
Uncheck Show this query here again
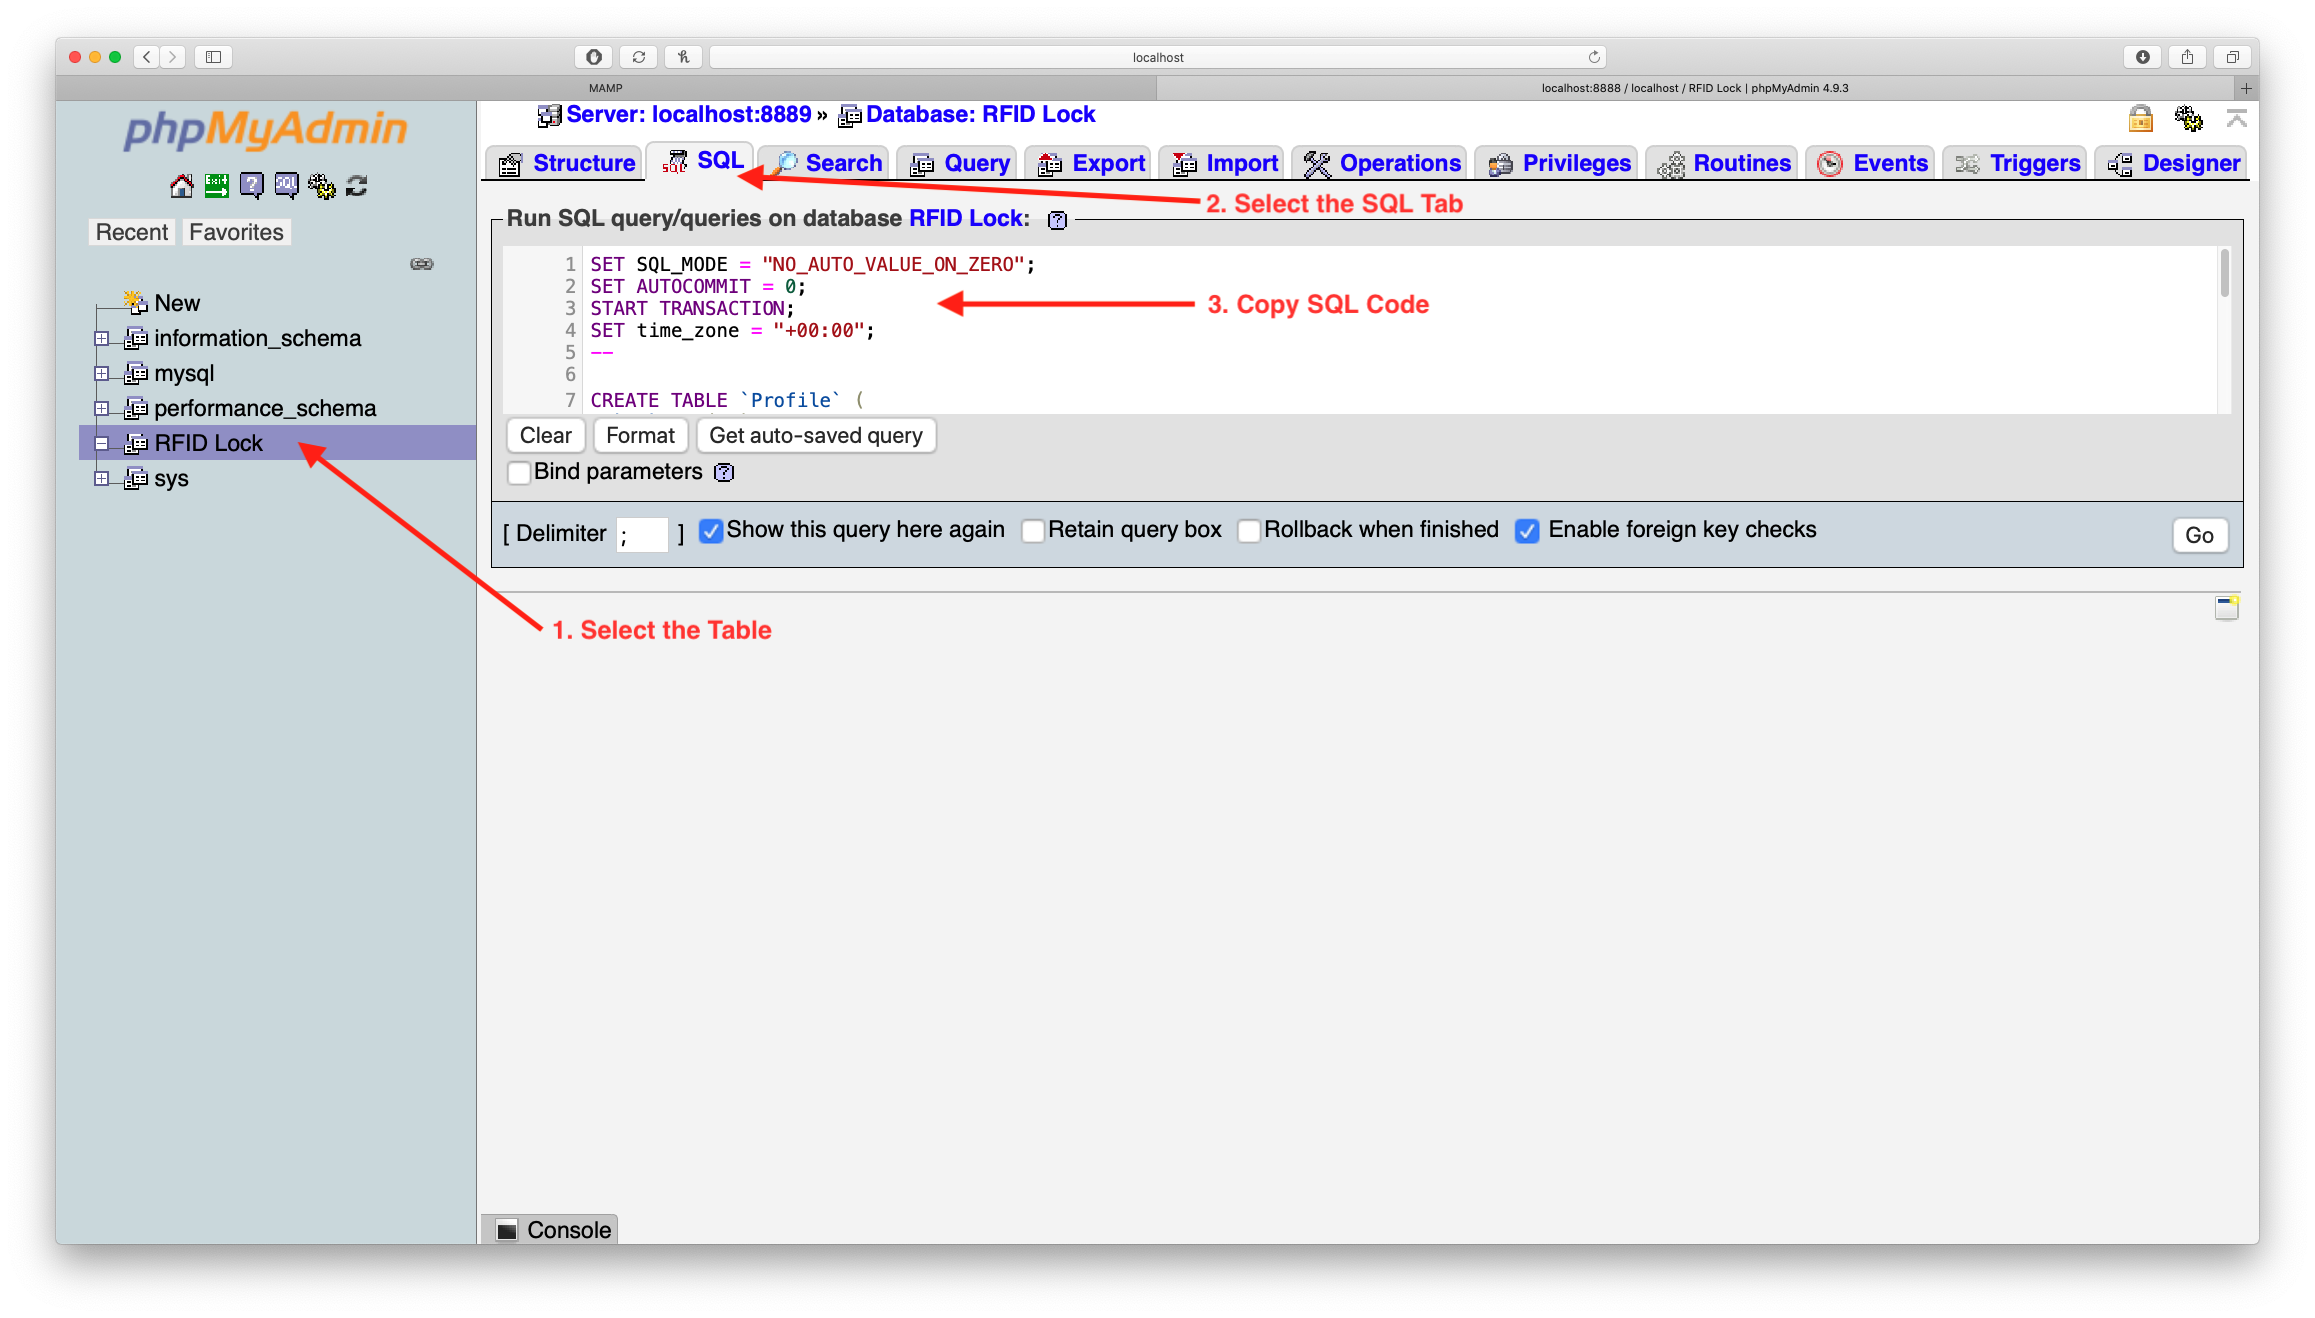[710, 531]
